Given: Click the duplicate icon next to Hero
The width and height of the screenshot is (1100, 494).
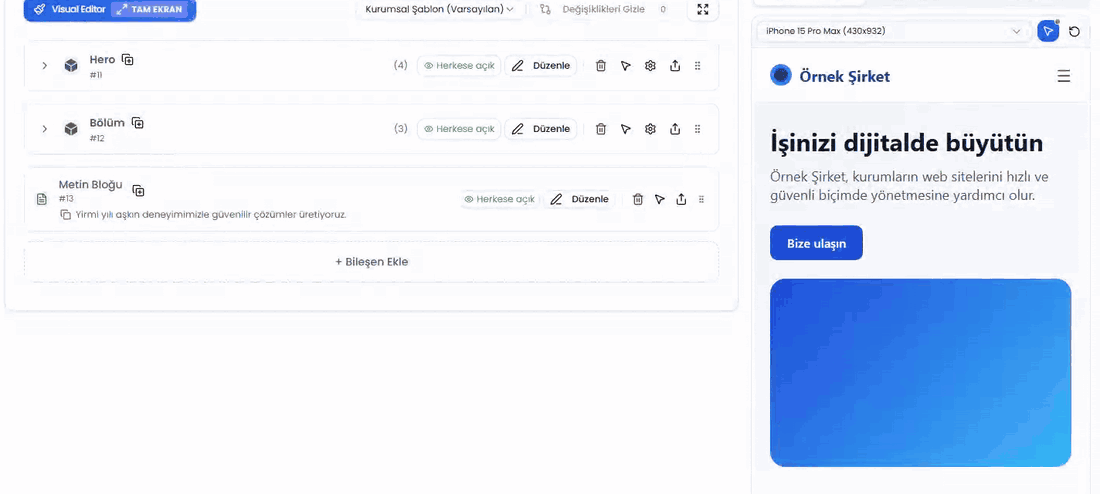Looking at the screenshot, I should coord(128,60).
